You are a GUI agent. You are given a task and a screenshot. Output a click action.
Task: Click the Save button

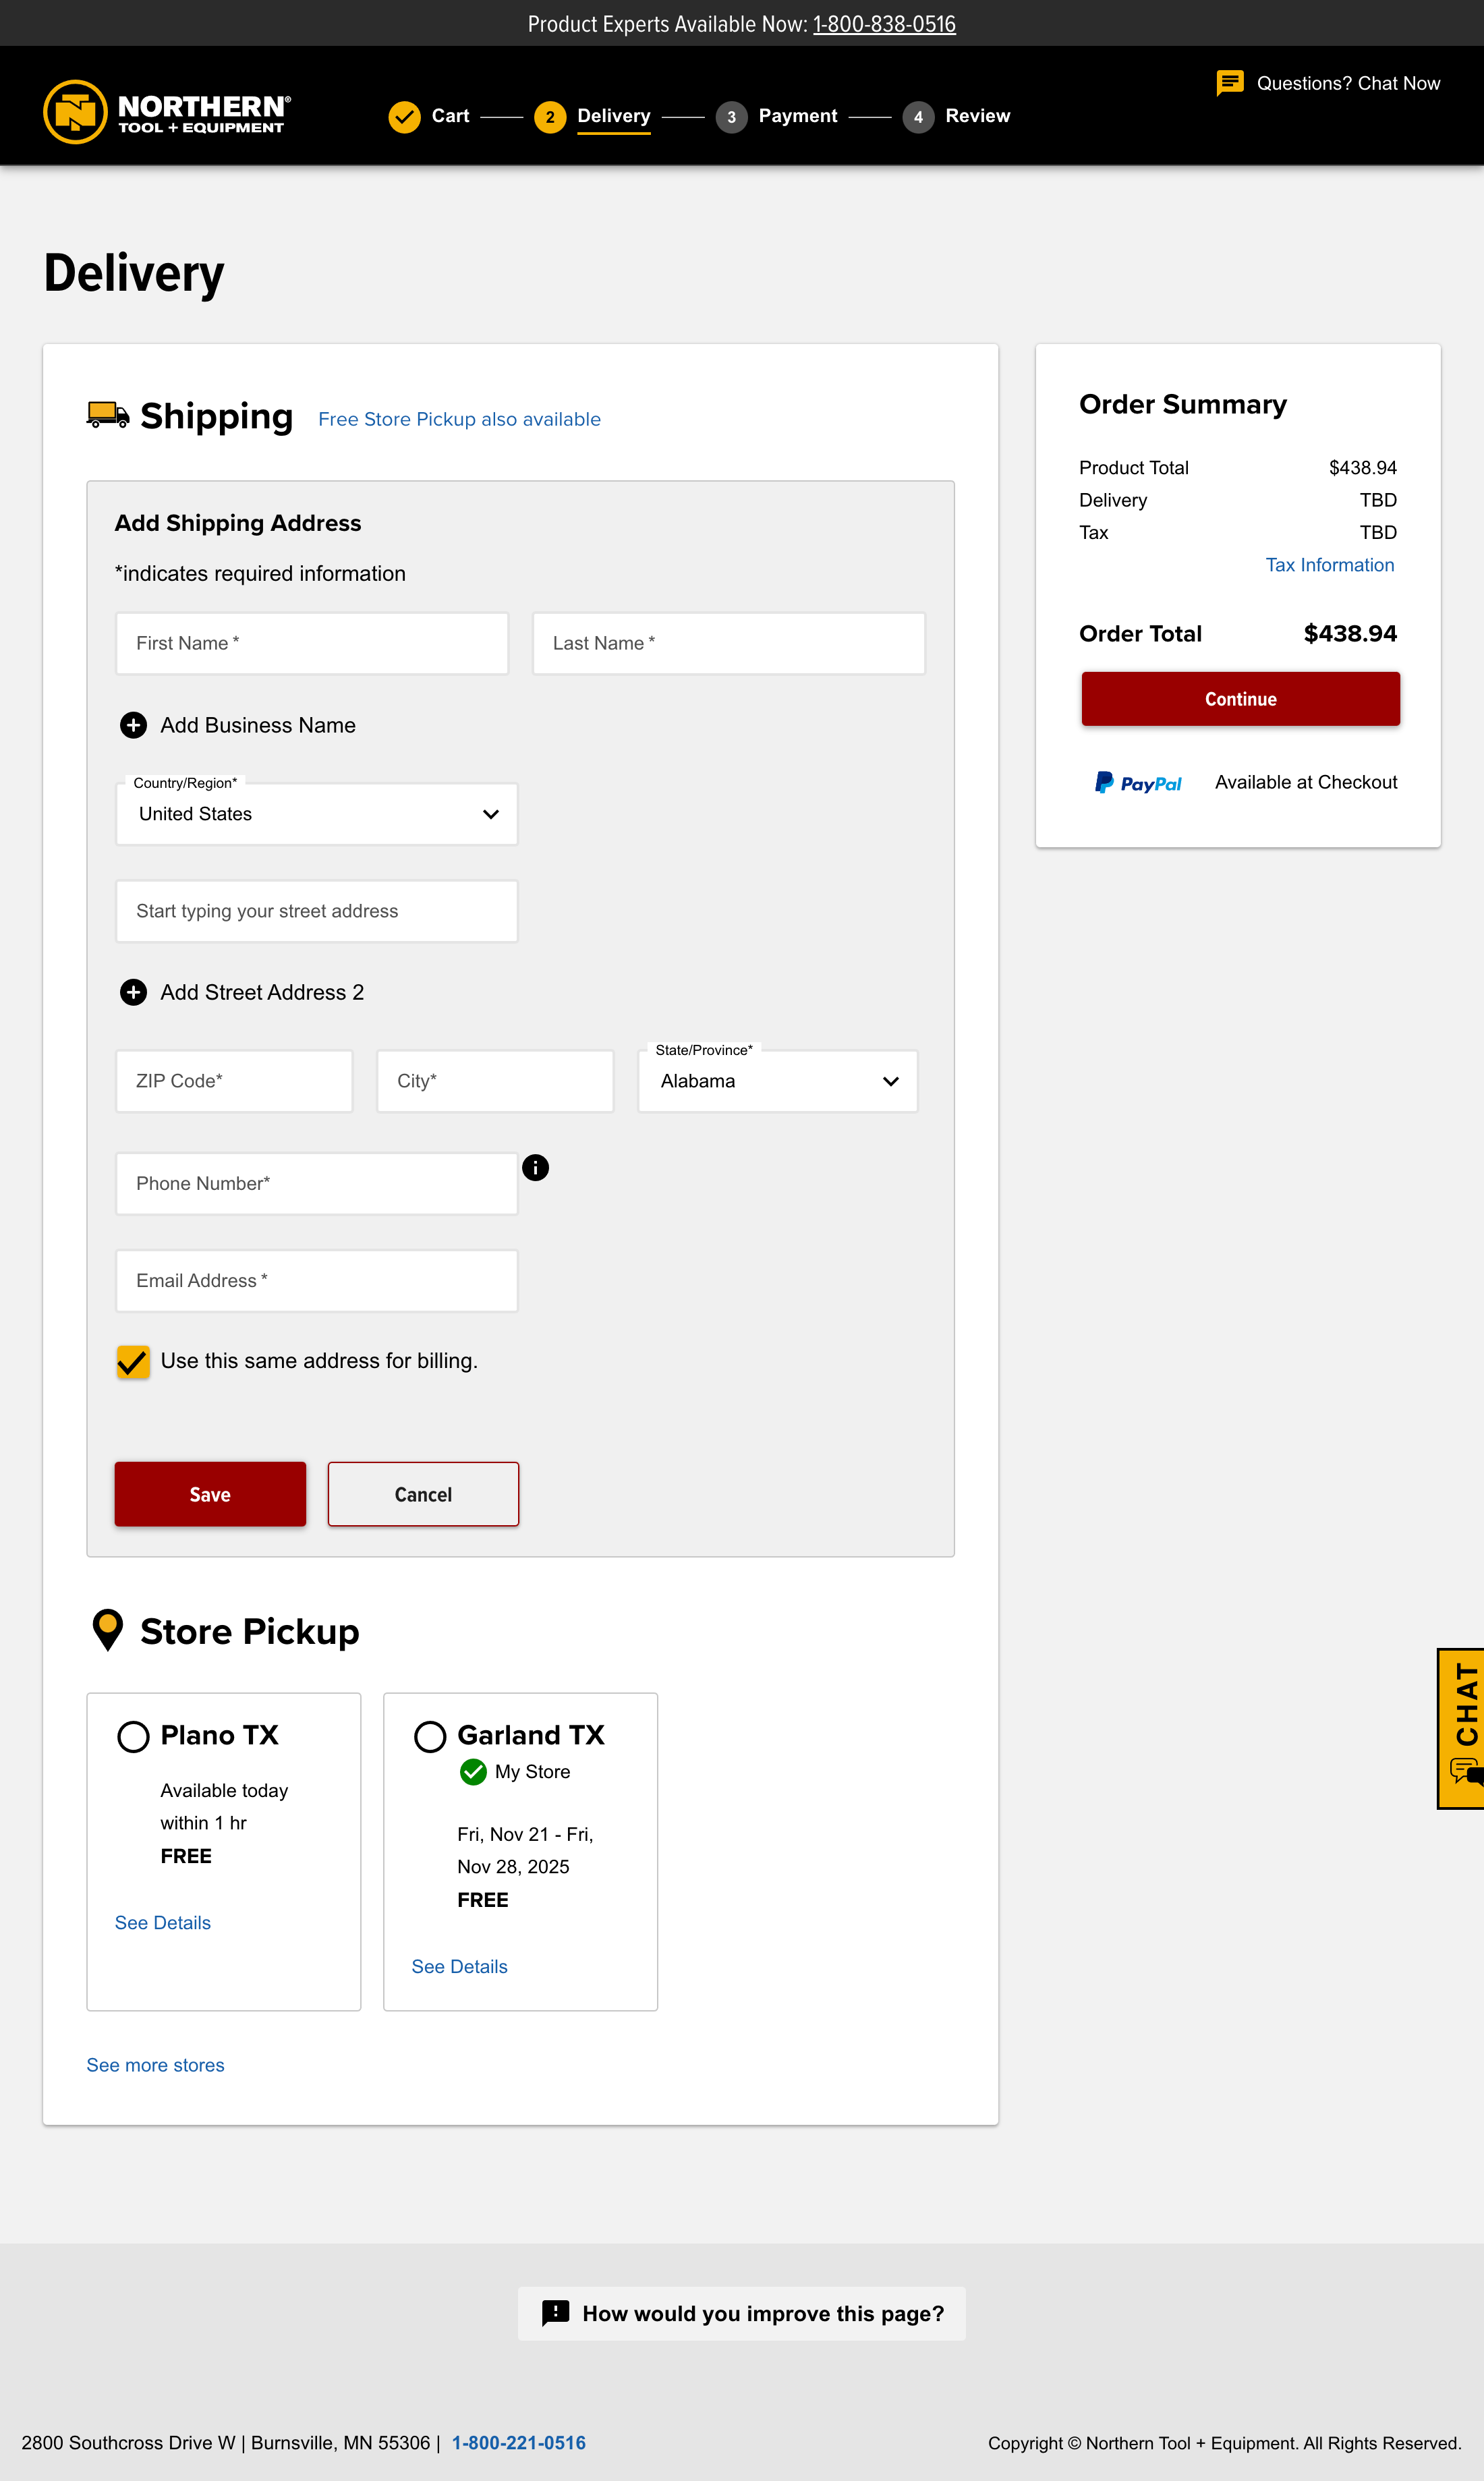click(210, 1494)
